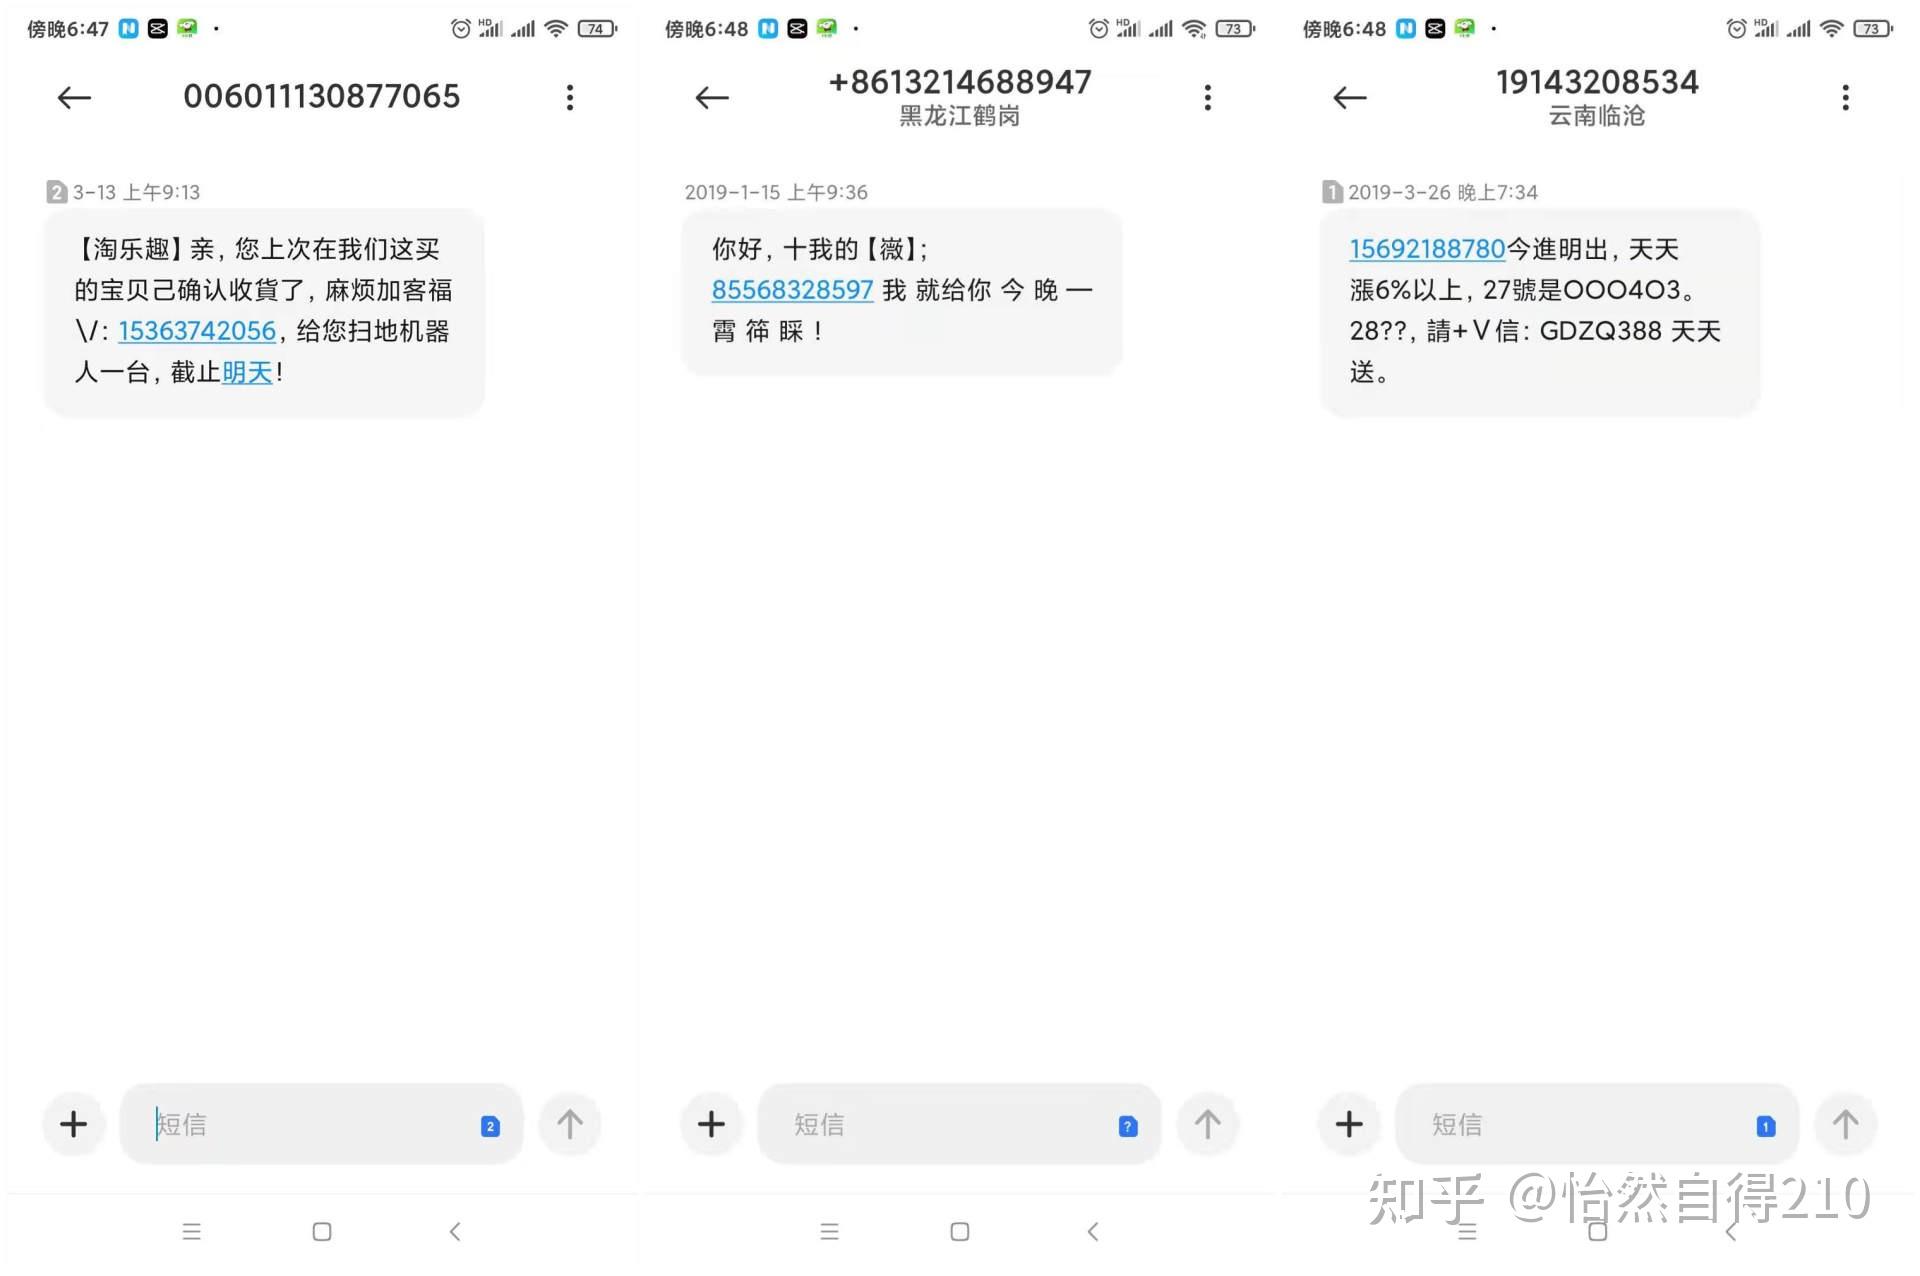Tap timestamp 3-13 上午9:13
Image resolution: width=1920 pixels, height=1276 pixels.
pos(136,192)
